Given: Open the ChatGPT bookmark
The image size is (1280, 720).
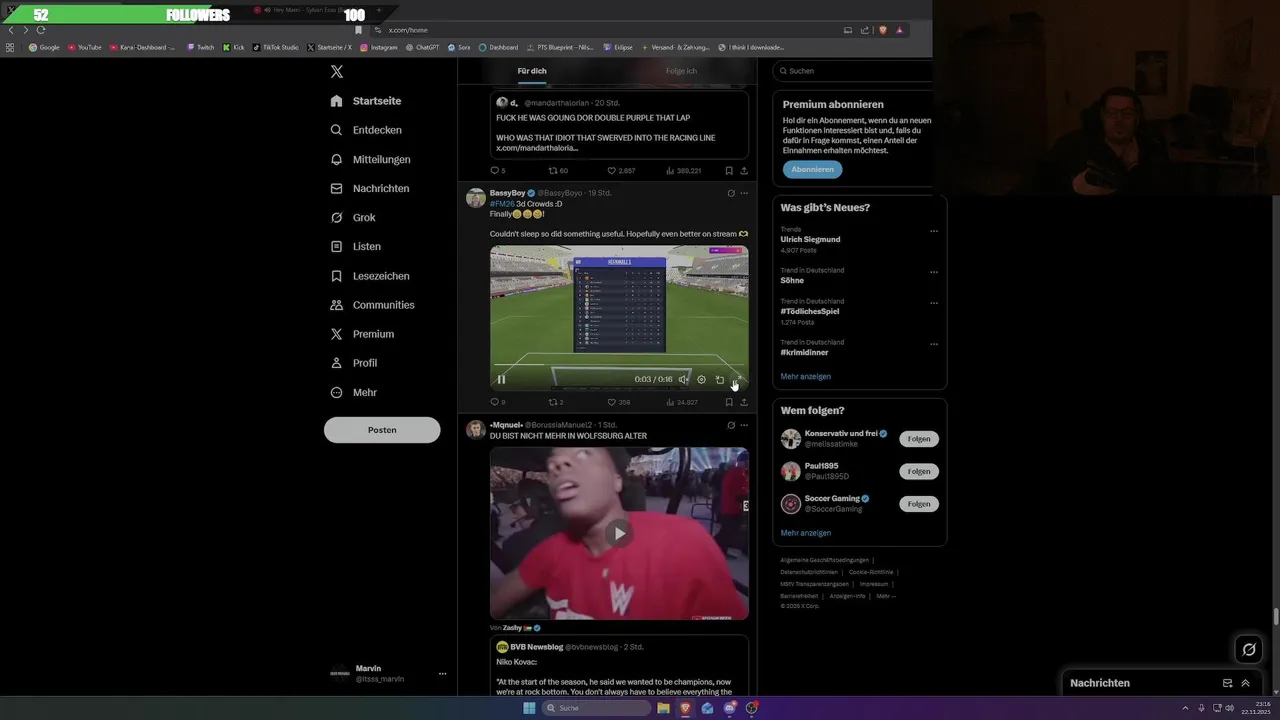Looking at the screenshot, I should click(422, 47).
